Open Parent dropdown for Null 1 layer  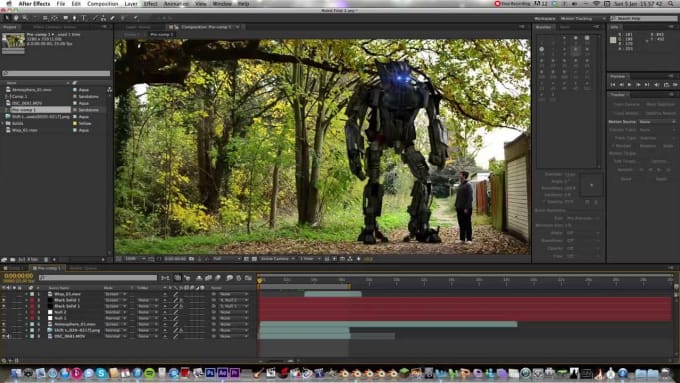234,318
